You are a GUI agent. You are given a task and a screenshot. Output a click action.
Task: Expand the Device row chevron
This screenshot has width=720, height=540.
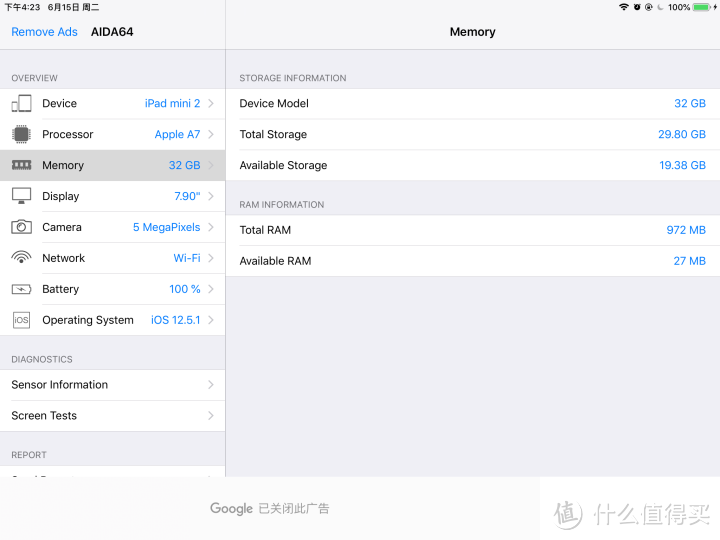coord(211,103)
